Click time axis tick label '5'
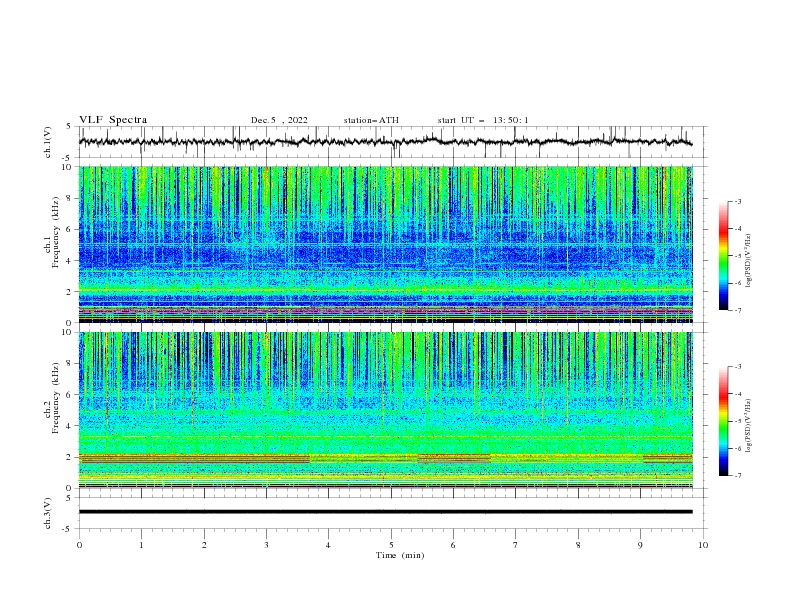The width and height of the screenshot is (792, 612). (391, 545)
